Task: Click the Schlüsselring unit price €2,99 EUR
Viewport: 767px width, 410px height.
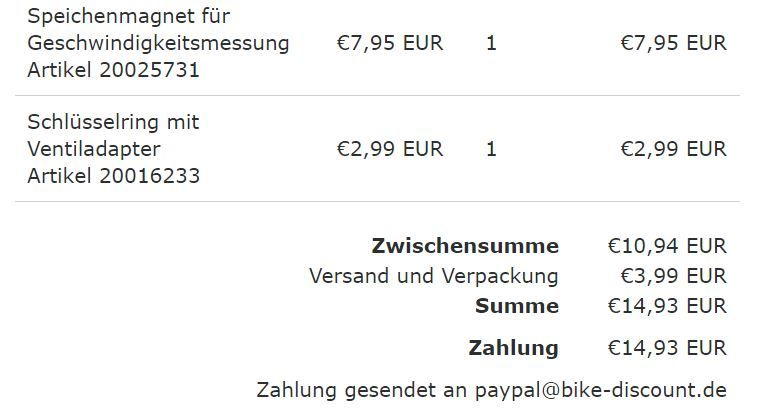Action: [389, 149]
